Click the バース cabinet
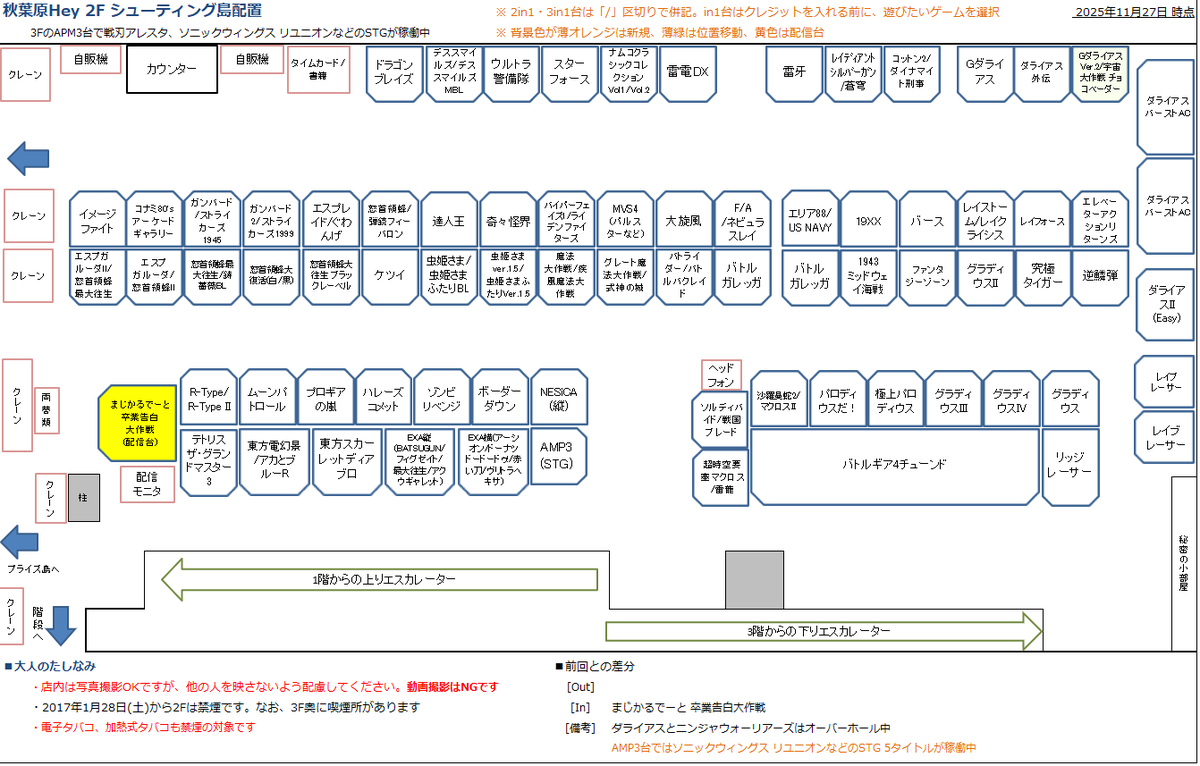 click(x=927, y=218)
